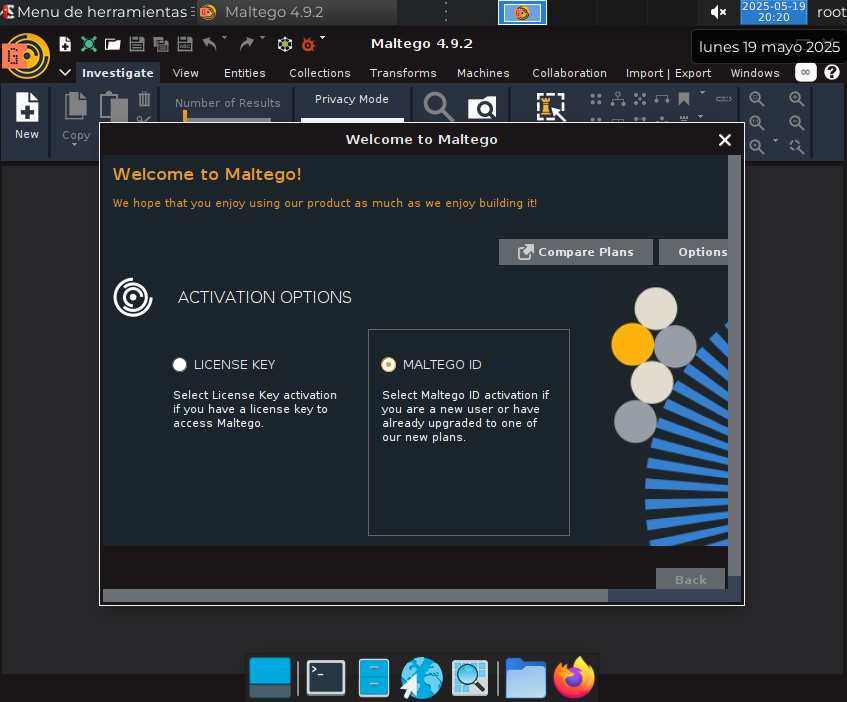Click the Compare Plans button
The width and height of the screenshot is (847, 702).
coord(575,252)
